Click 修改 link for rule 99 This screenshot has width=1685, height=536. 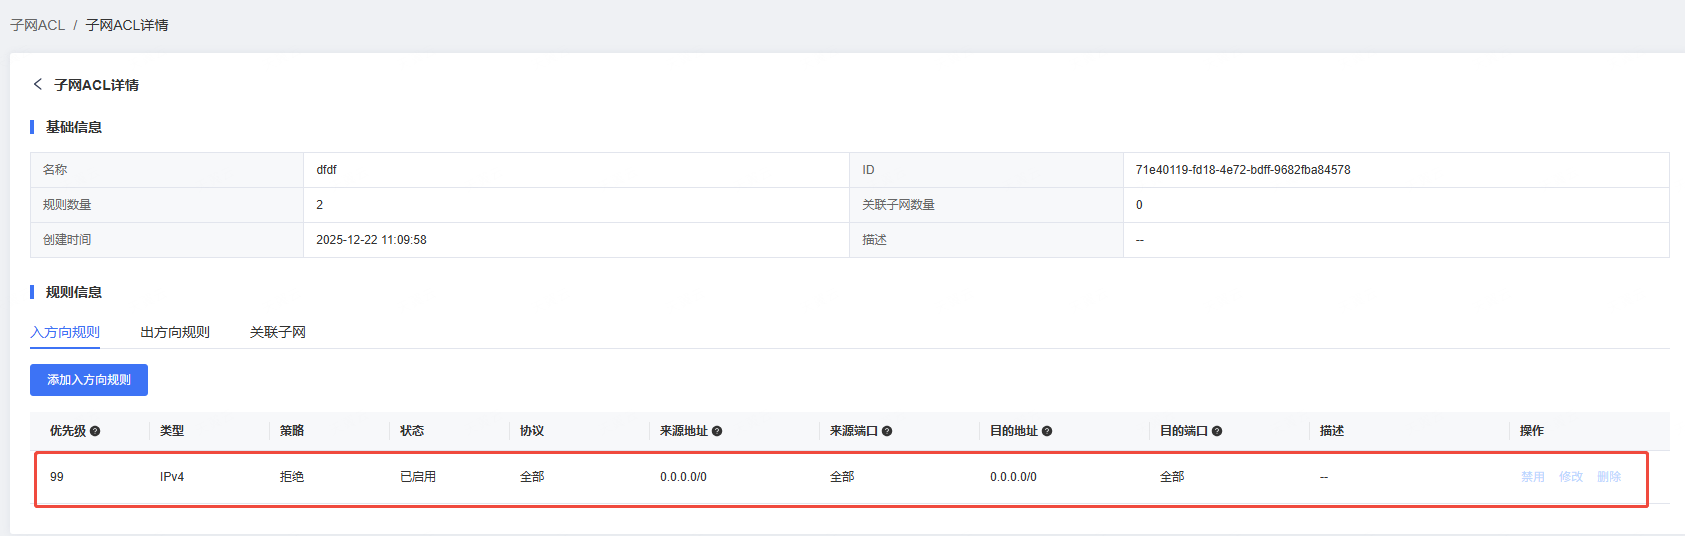[1570, 477]
